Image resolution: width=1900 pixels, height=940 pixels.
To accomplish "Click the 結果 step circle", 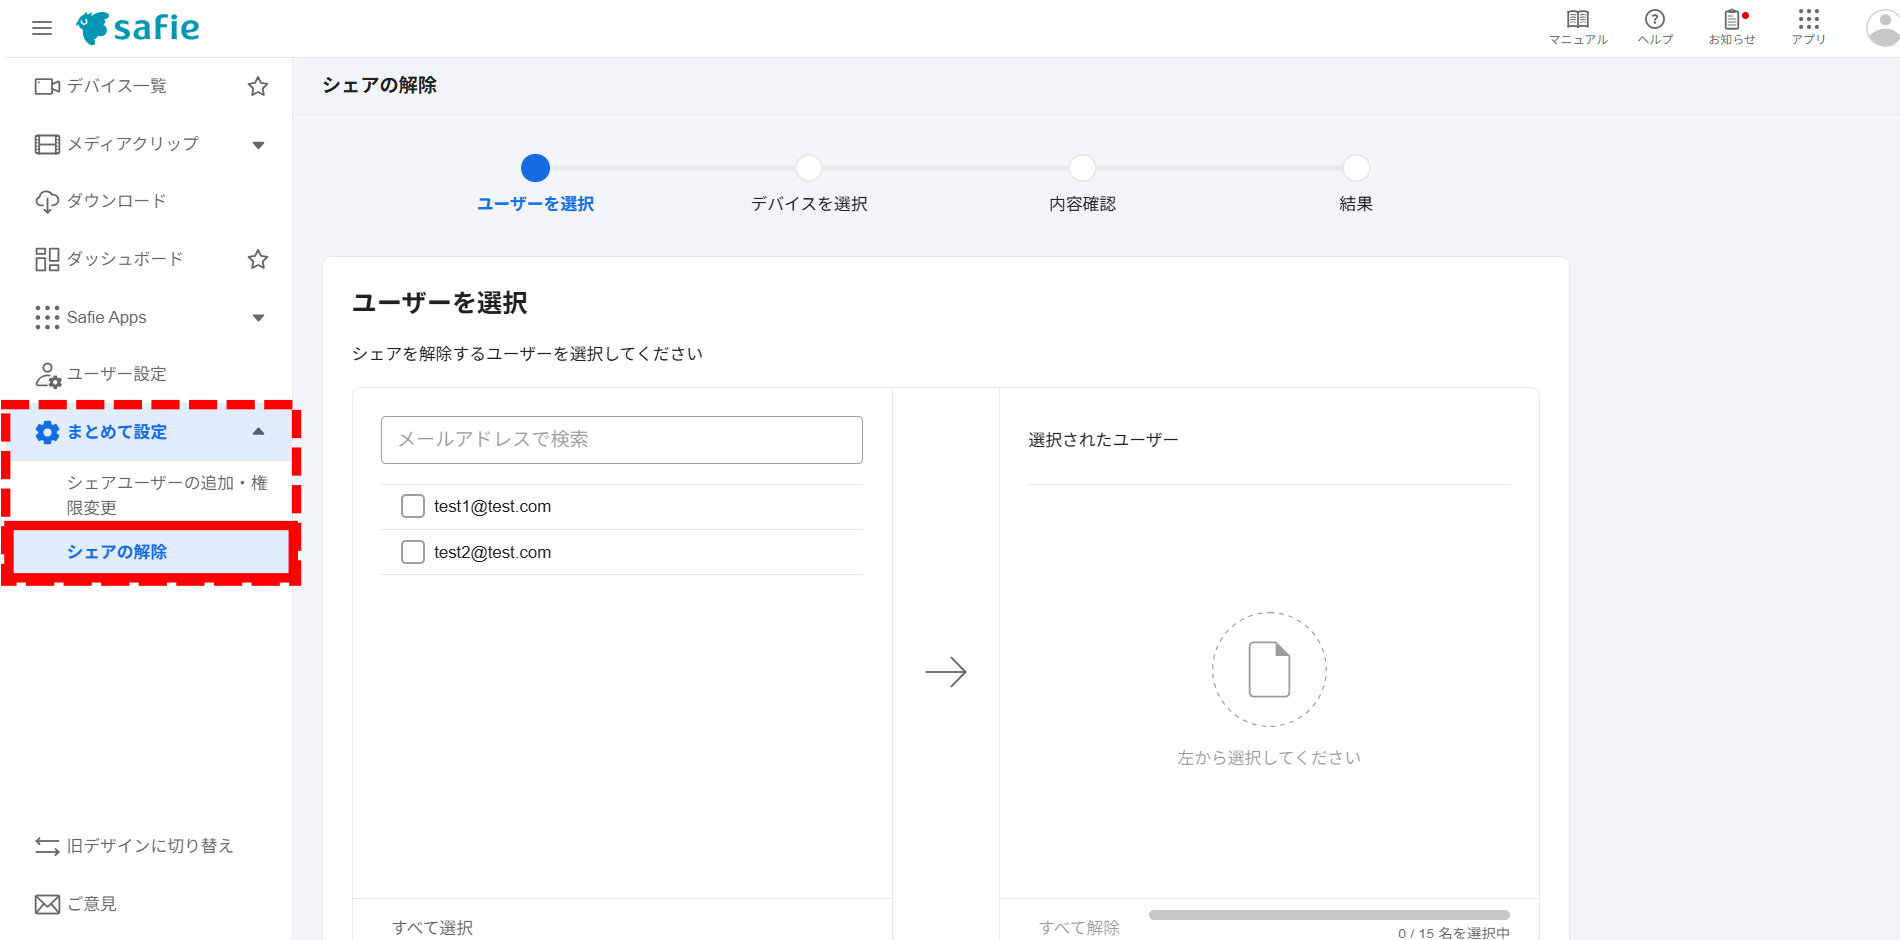I will click(1356, 168).
